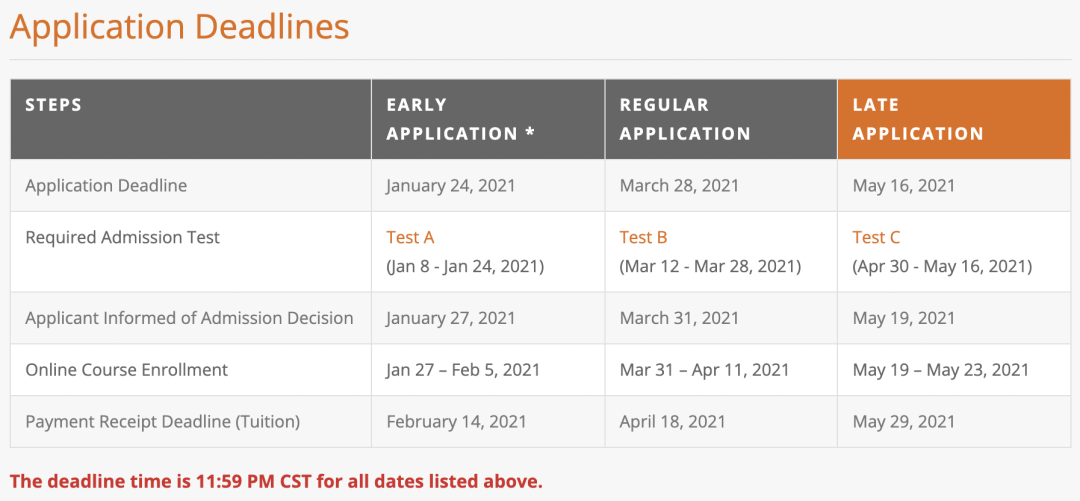Click the Mar 31 – Apr 11 enrollment cell
The width and height of the screenshot is (1080, 501).
tap(721, 370)
